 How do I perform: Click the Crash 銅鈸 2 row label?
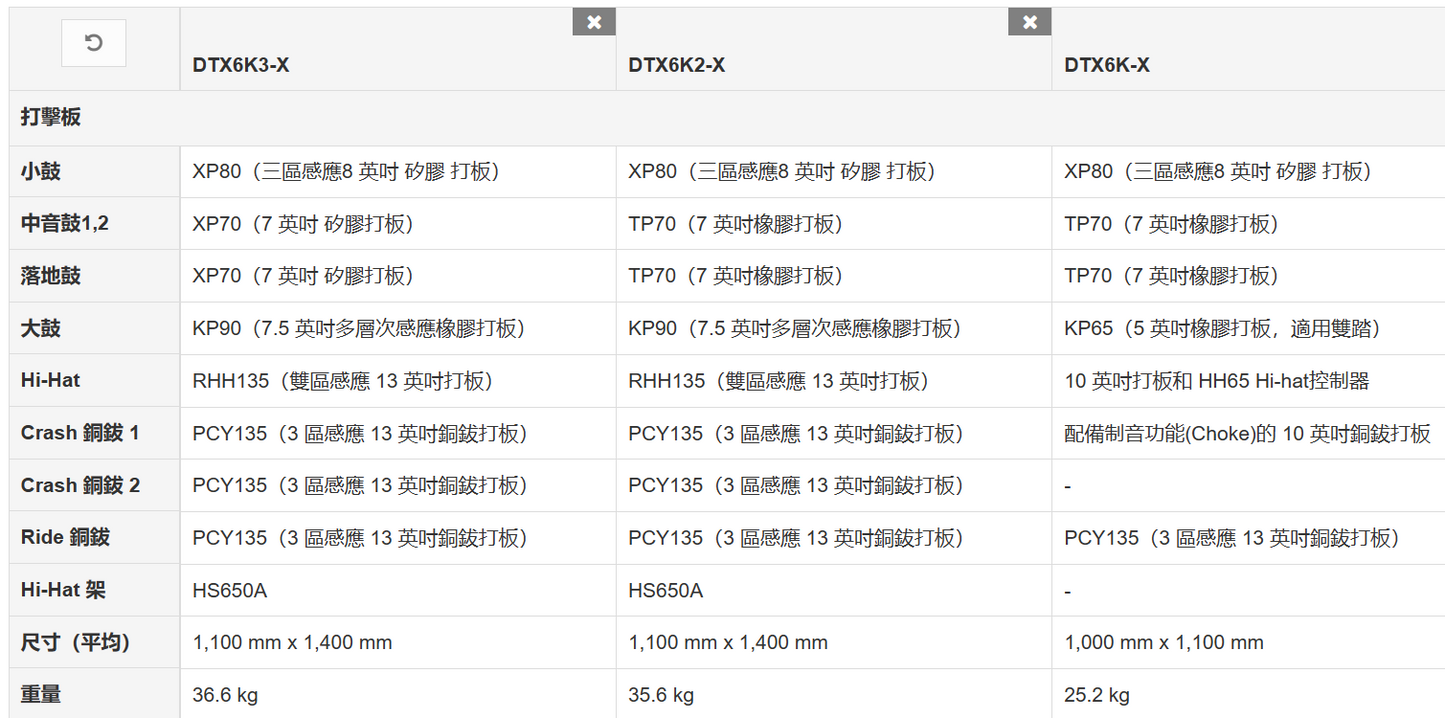click(x=80, y=485)
